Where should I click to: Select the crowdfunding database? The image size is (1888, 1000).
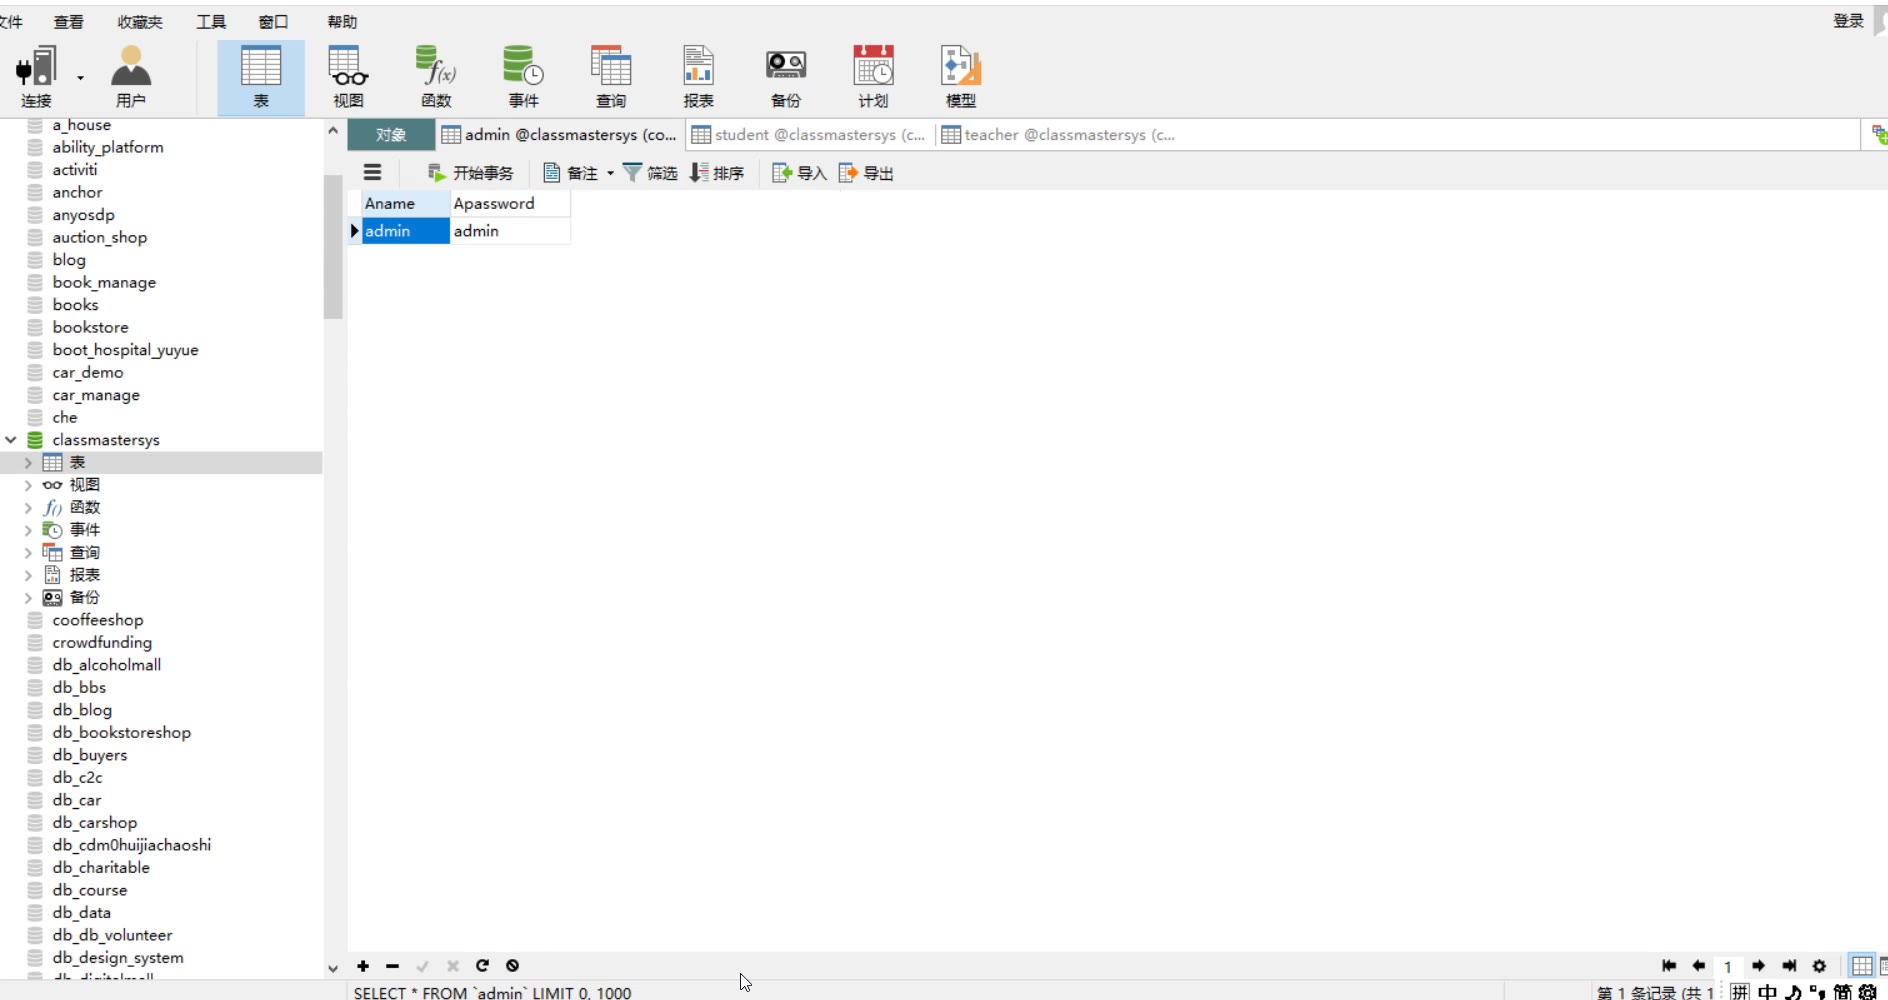(102, 642)
